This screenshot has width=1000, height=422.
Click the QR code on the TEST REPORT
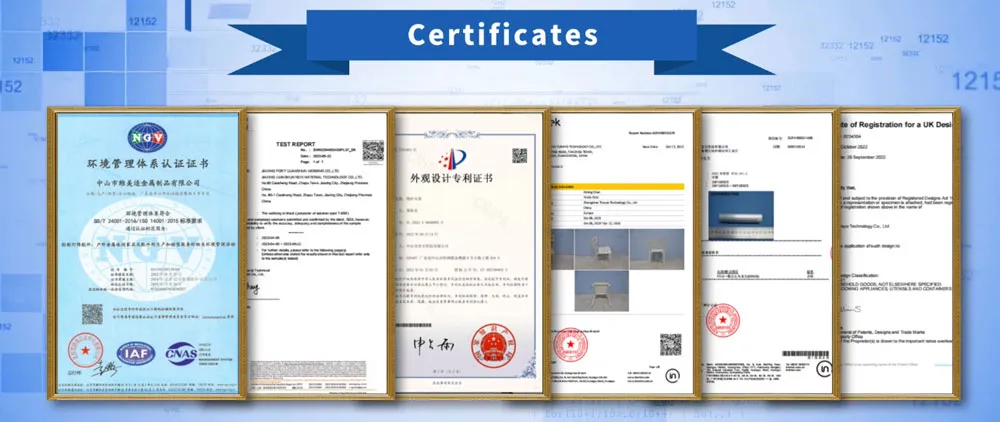[x=372, y=151]
